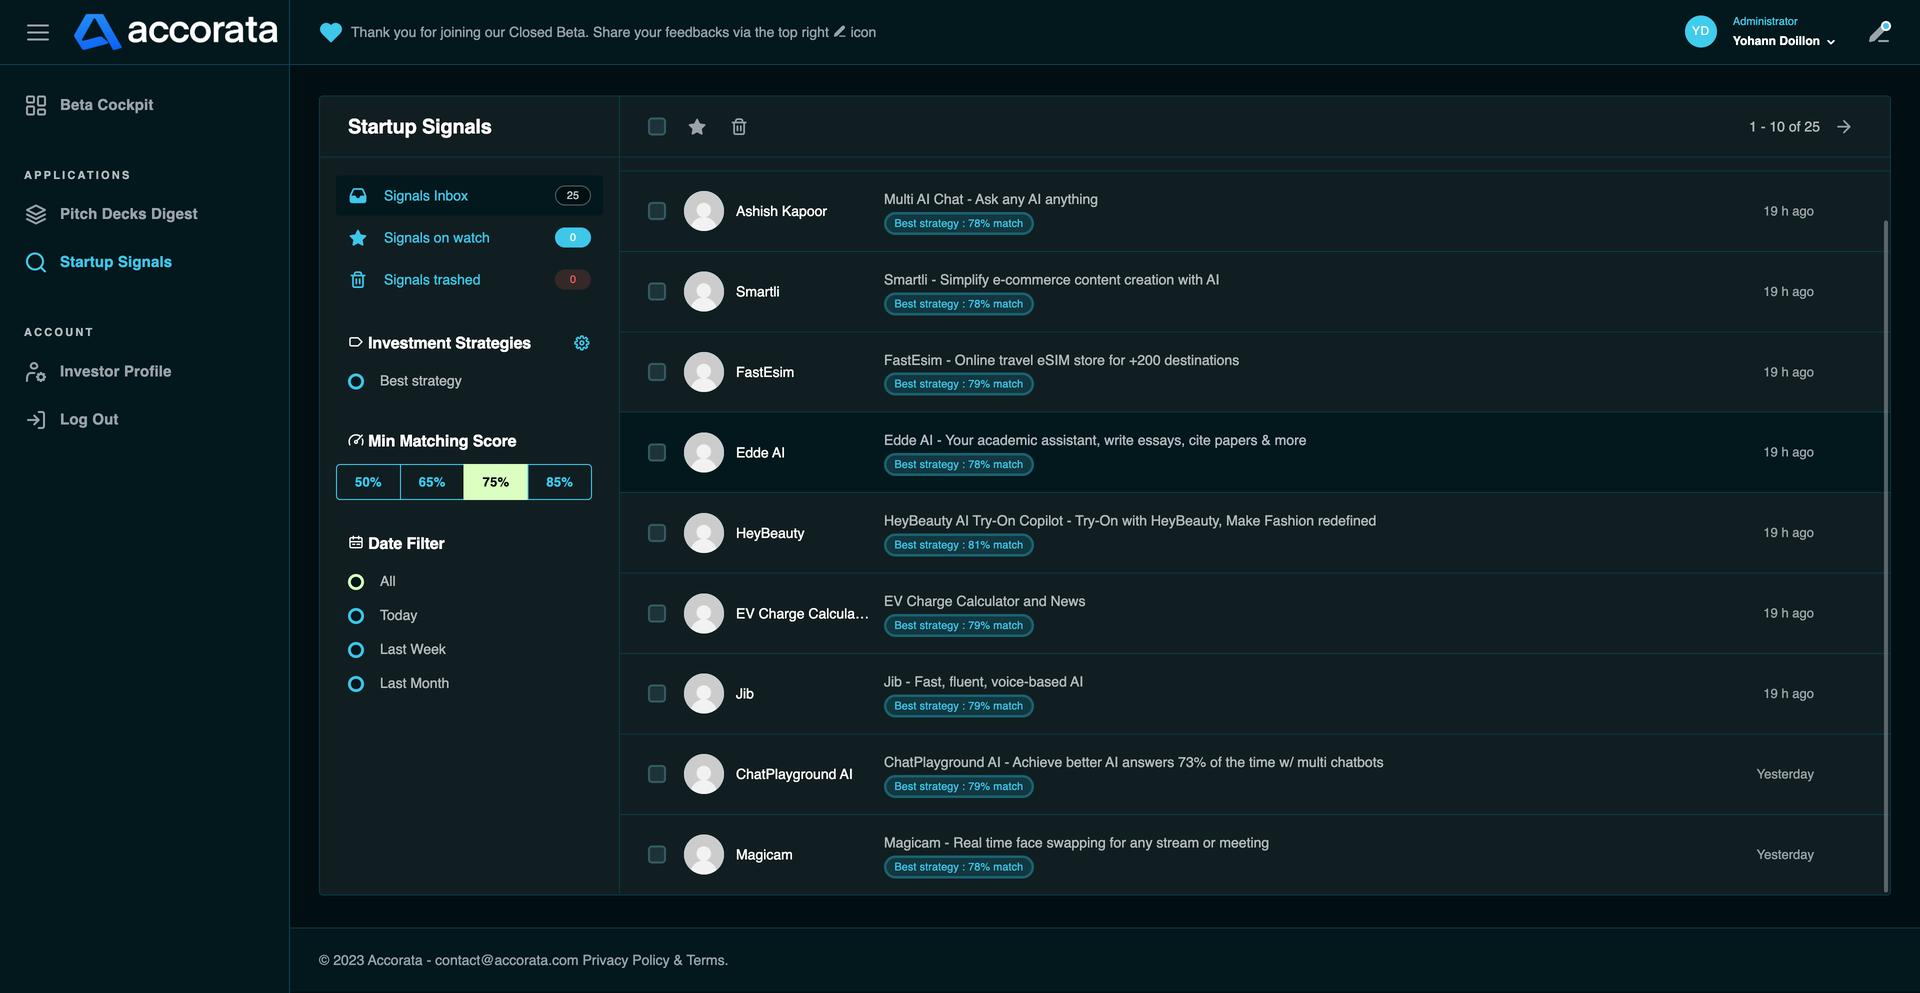Expand Yohann Dollion user dropdown

1783,41
